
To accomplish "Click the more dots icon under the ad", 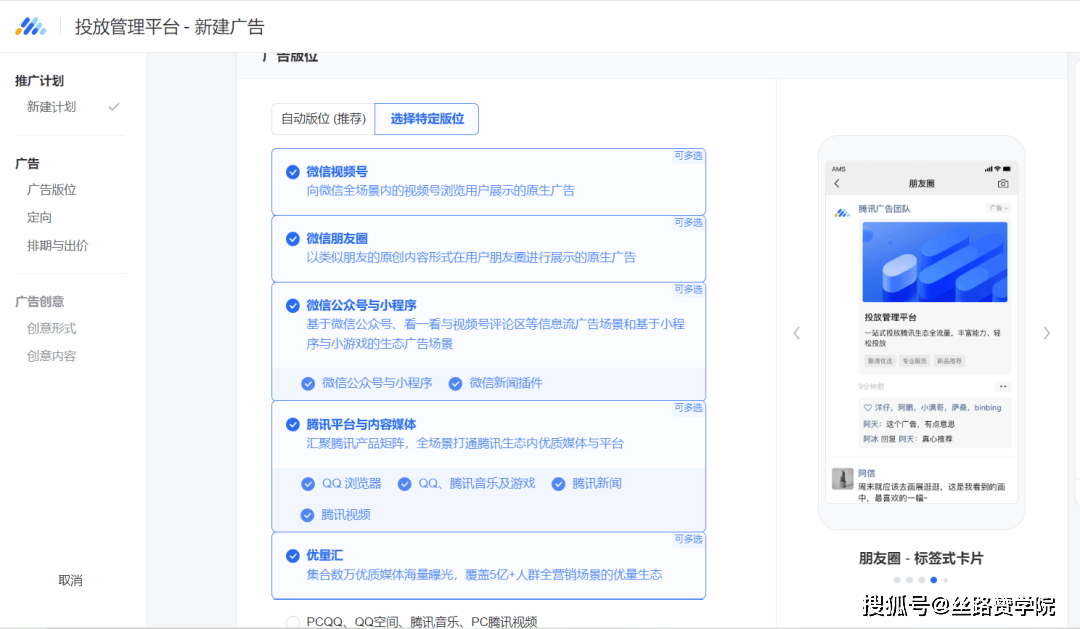I will pyautogui.click(x=1003, y=386).
